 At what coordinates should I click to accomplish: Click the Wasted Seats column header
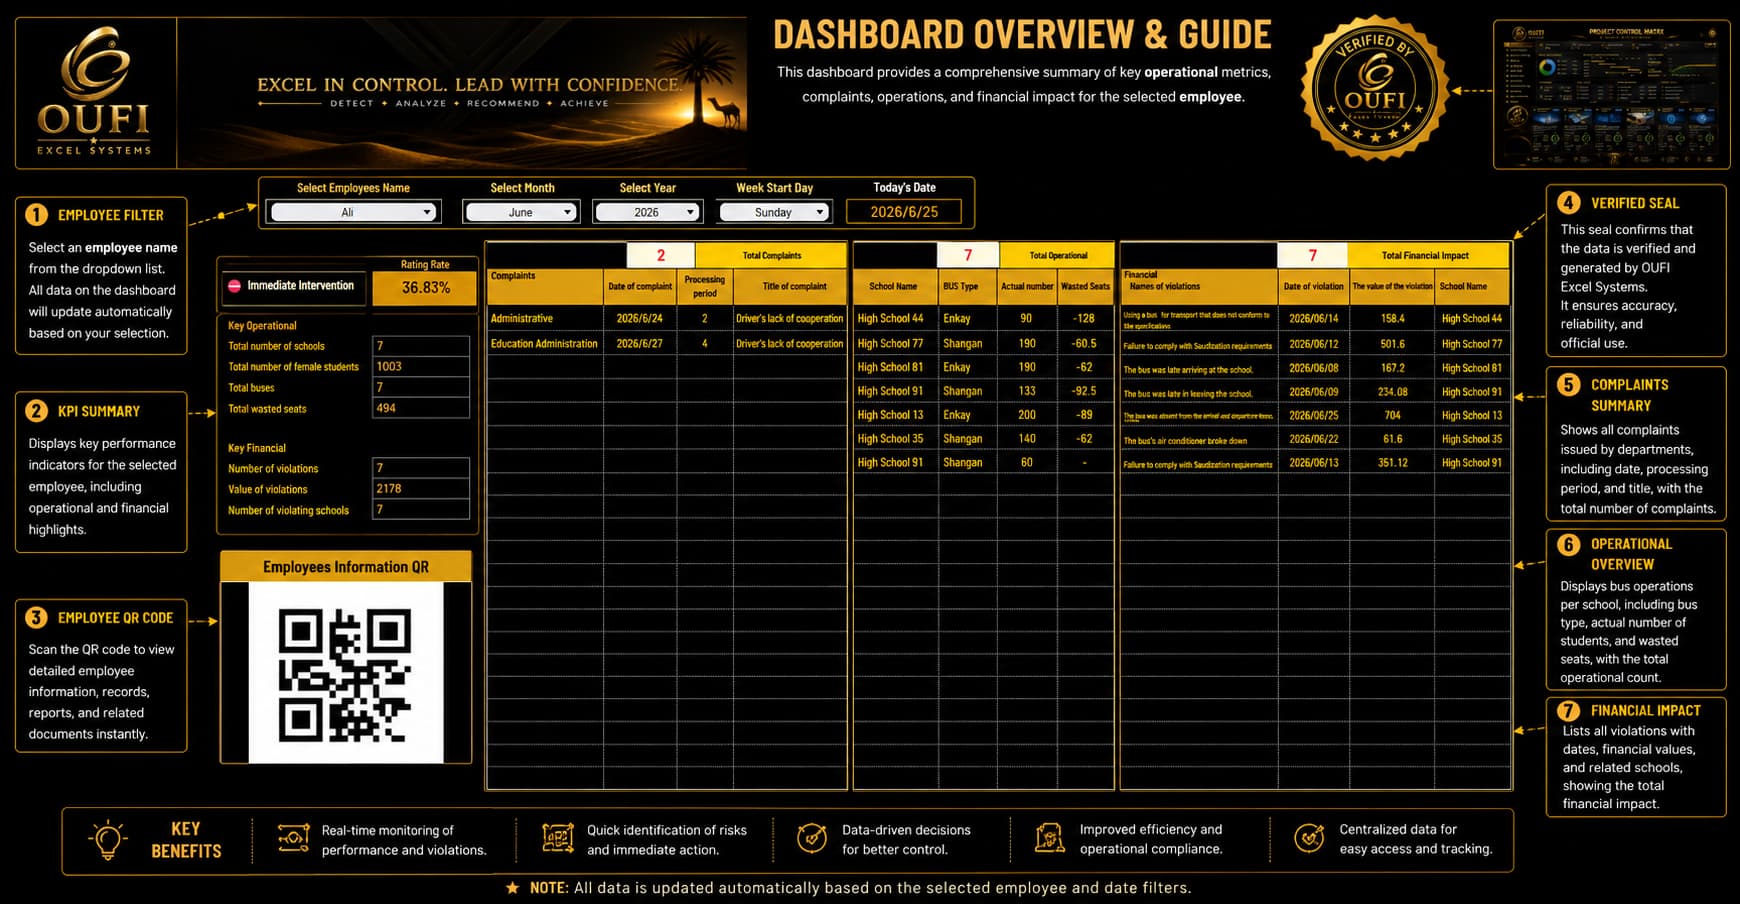pyautogui.click(x=1085, y=287)
